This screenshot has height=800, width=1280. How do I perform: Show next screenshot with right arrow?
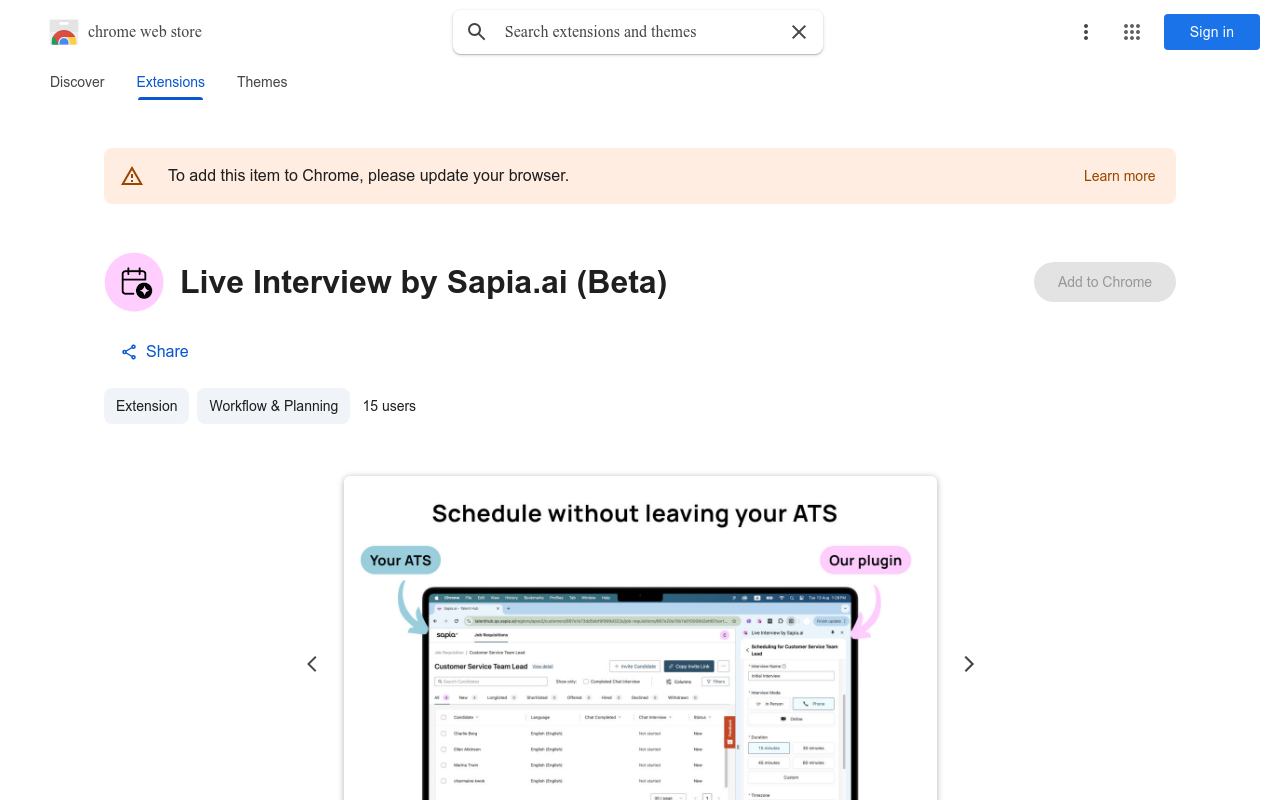[x=968, y=664]
